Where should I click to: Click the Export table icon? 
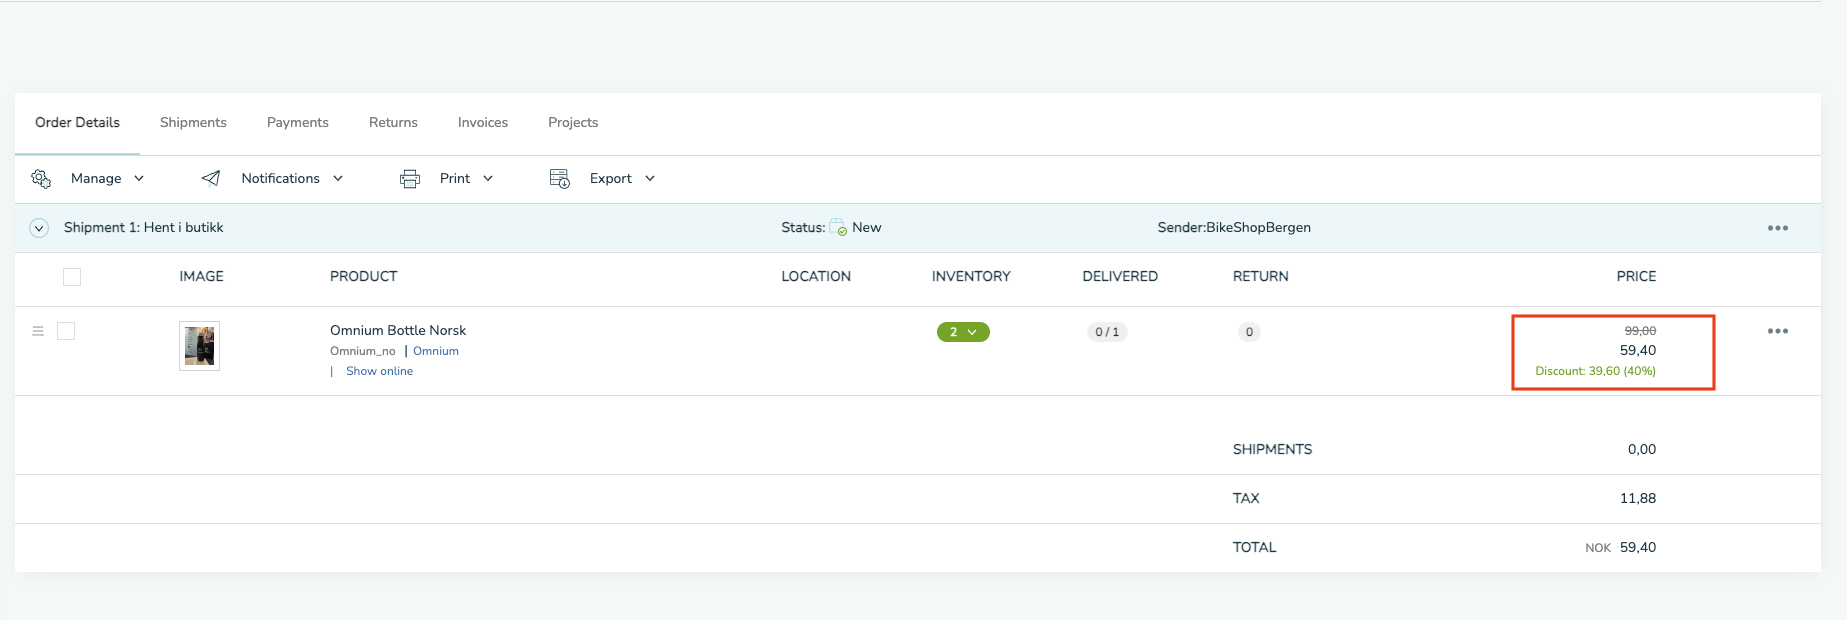tap(560, 178)
